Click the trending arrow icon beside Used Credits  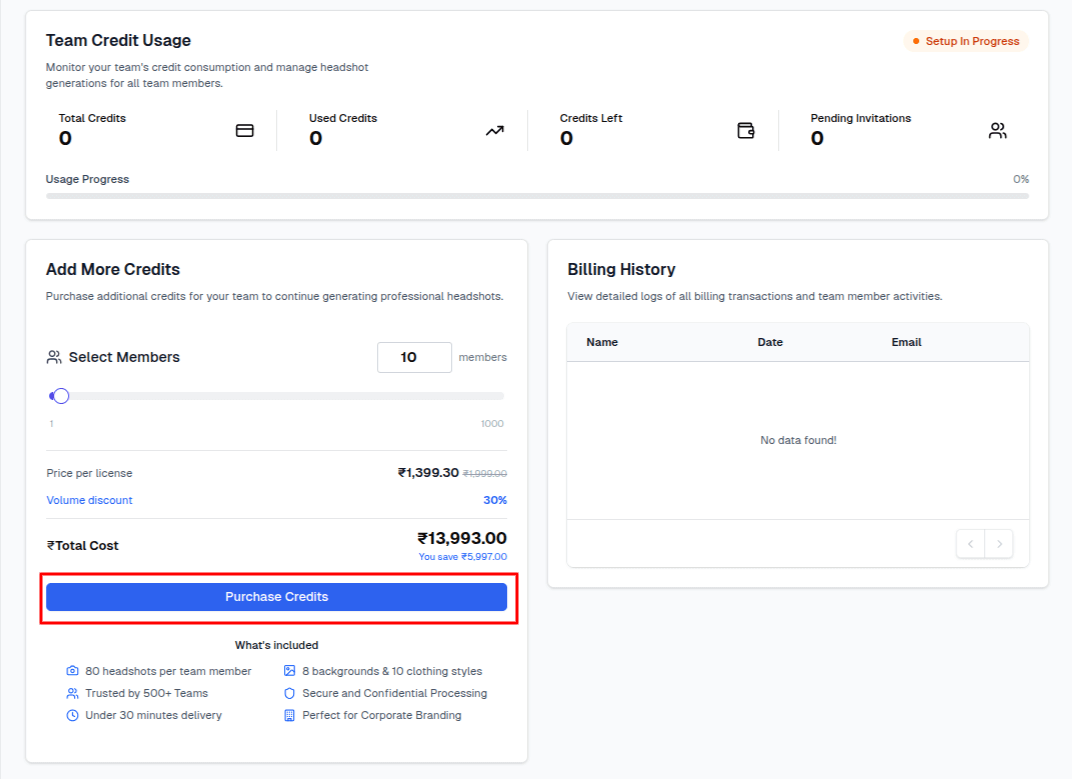click(x=494, y=130)
